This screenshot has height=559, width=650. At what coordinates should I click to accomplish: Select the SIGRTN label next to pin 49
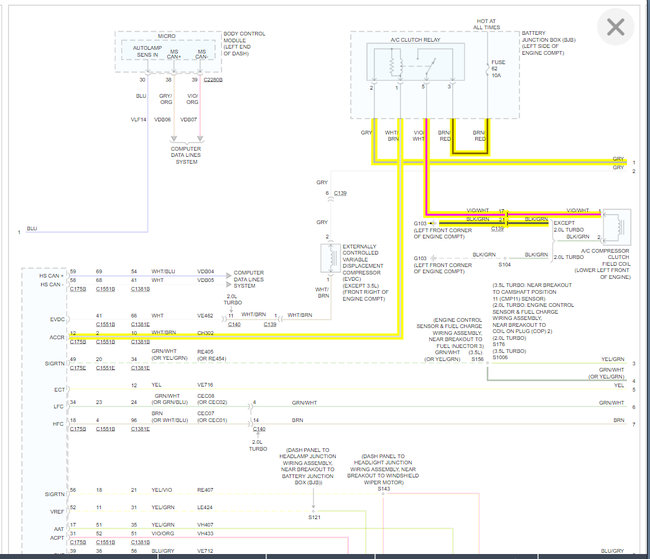tap(55, 364)
